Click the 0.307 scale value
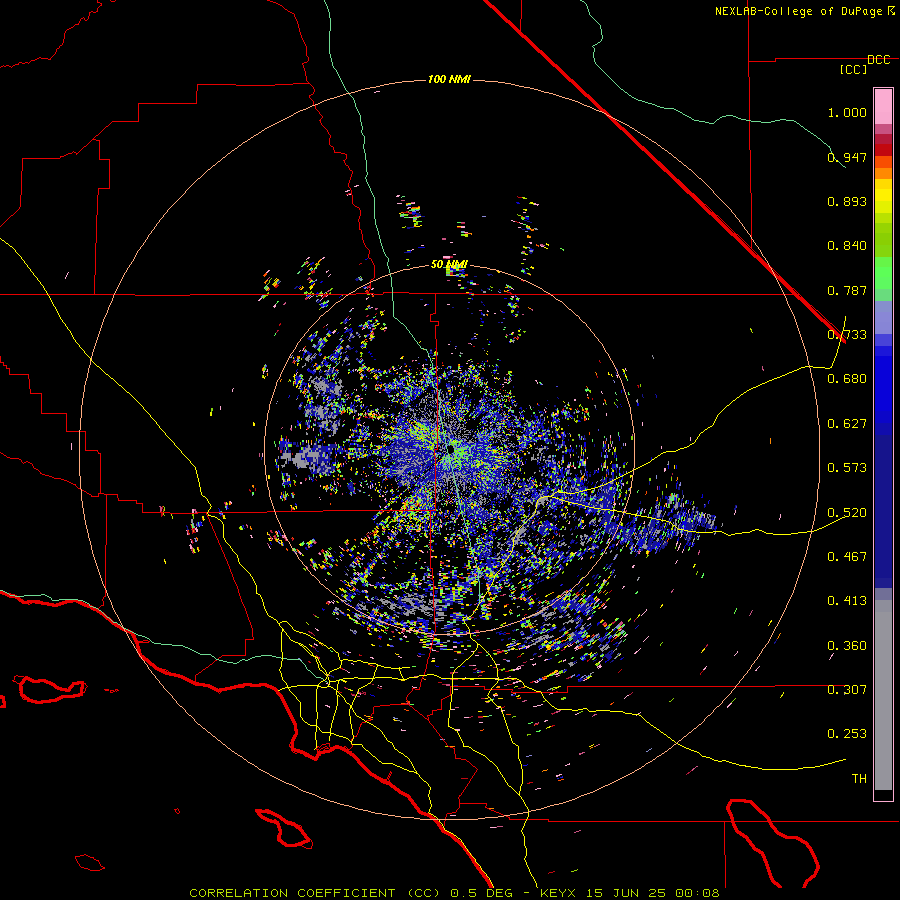Viewport: 900px width, 900px height. point(847,690)
